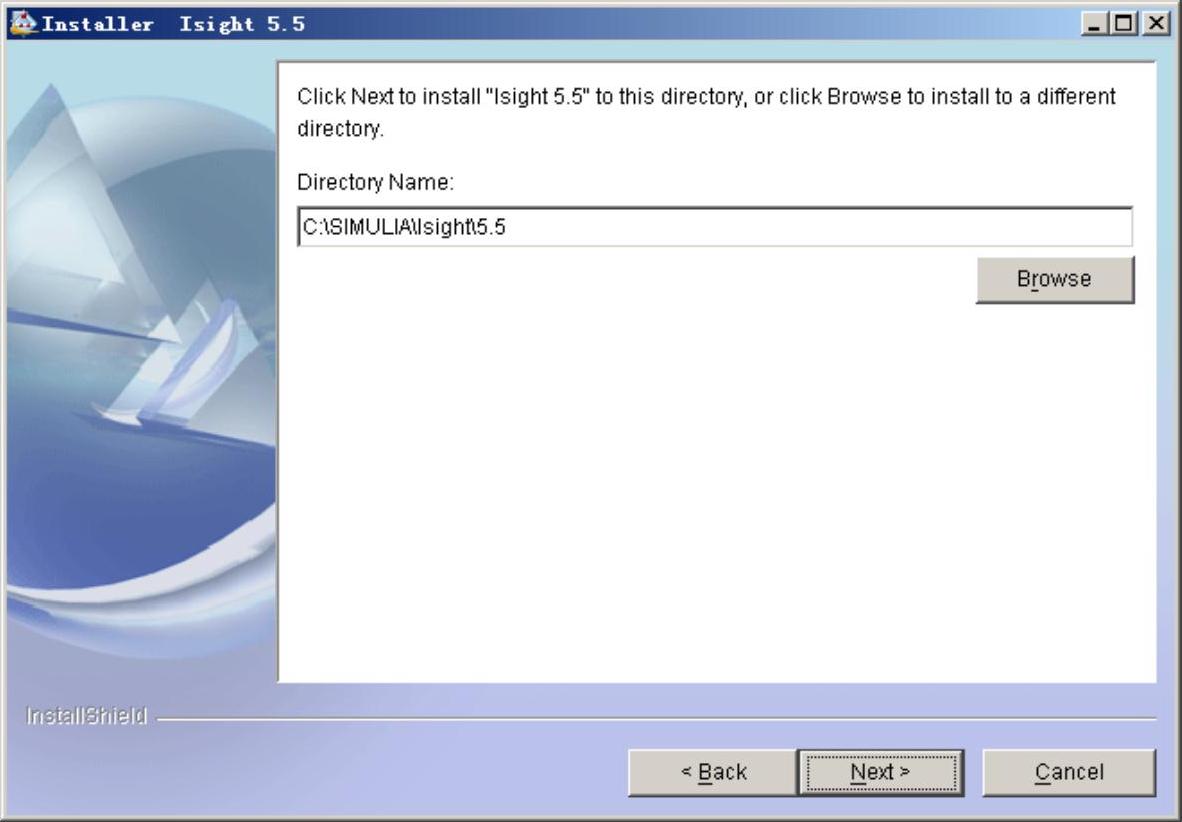Focus the Directory Name input field
This screenshot has width=1182, height=822.
click(715, 226)
